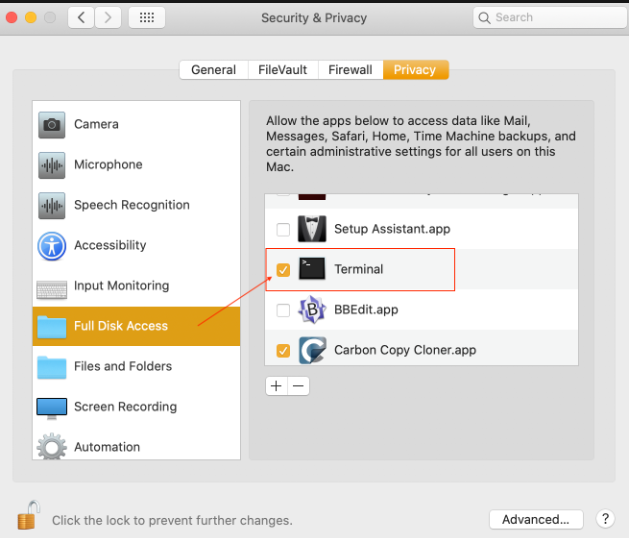Check the BBEdit.app checkbox
Screen dimensions: 629x538
(x=283, y=310)
